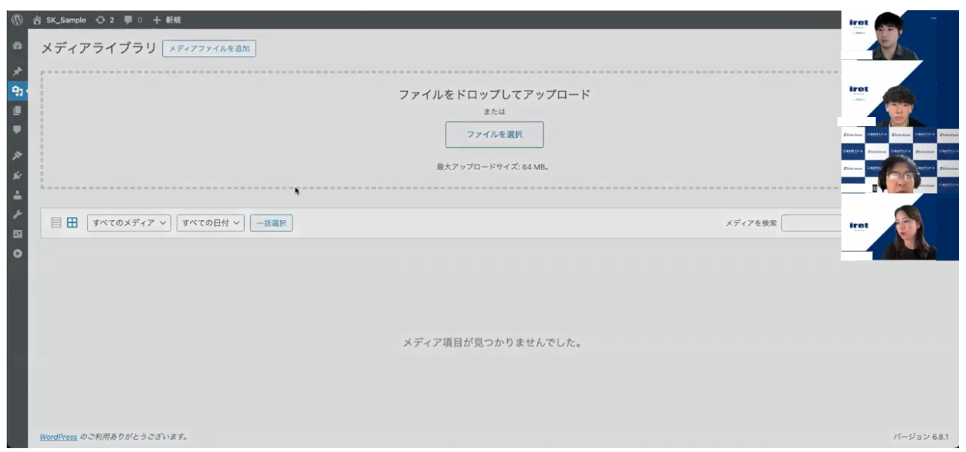The width and height of the screenshot is (966, 452).
Task: Click the メディアファイルを追加 button
Action: tap(209, 48)
